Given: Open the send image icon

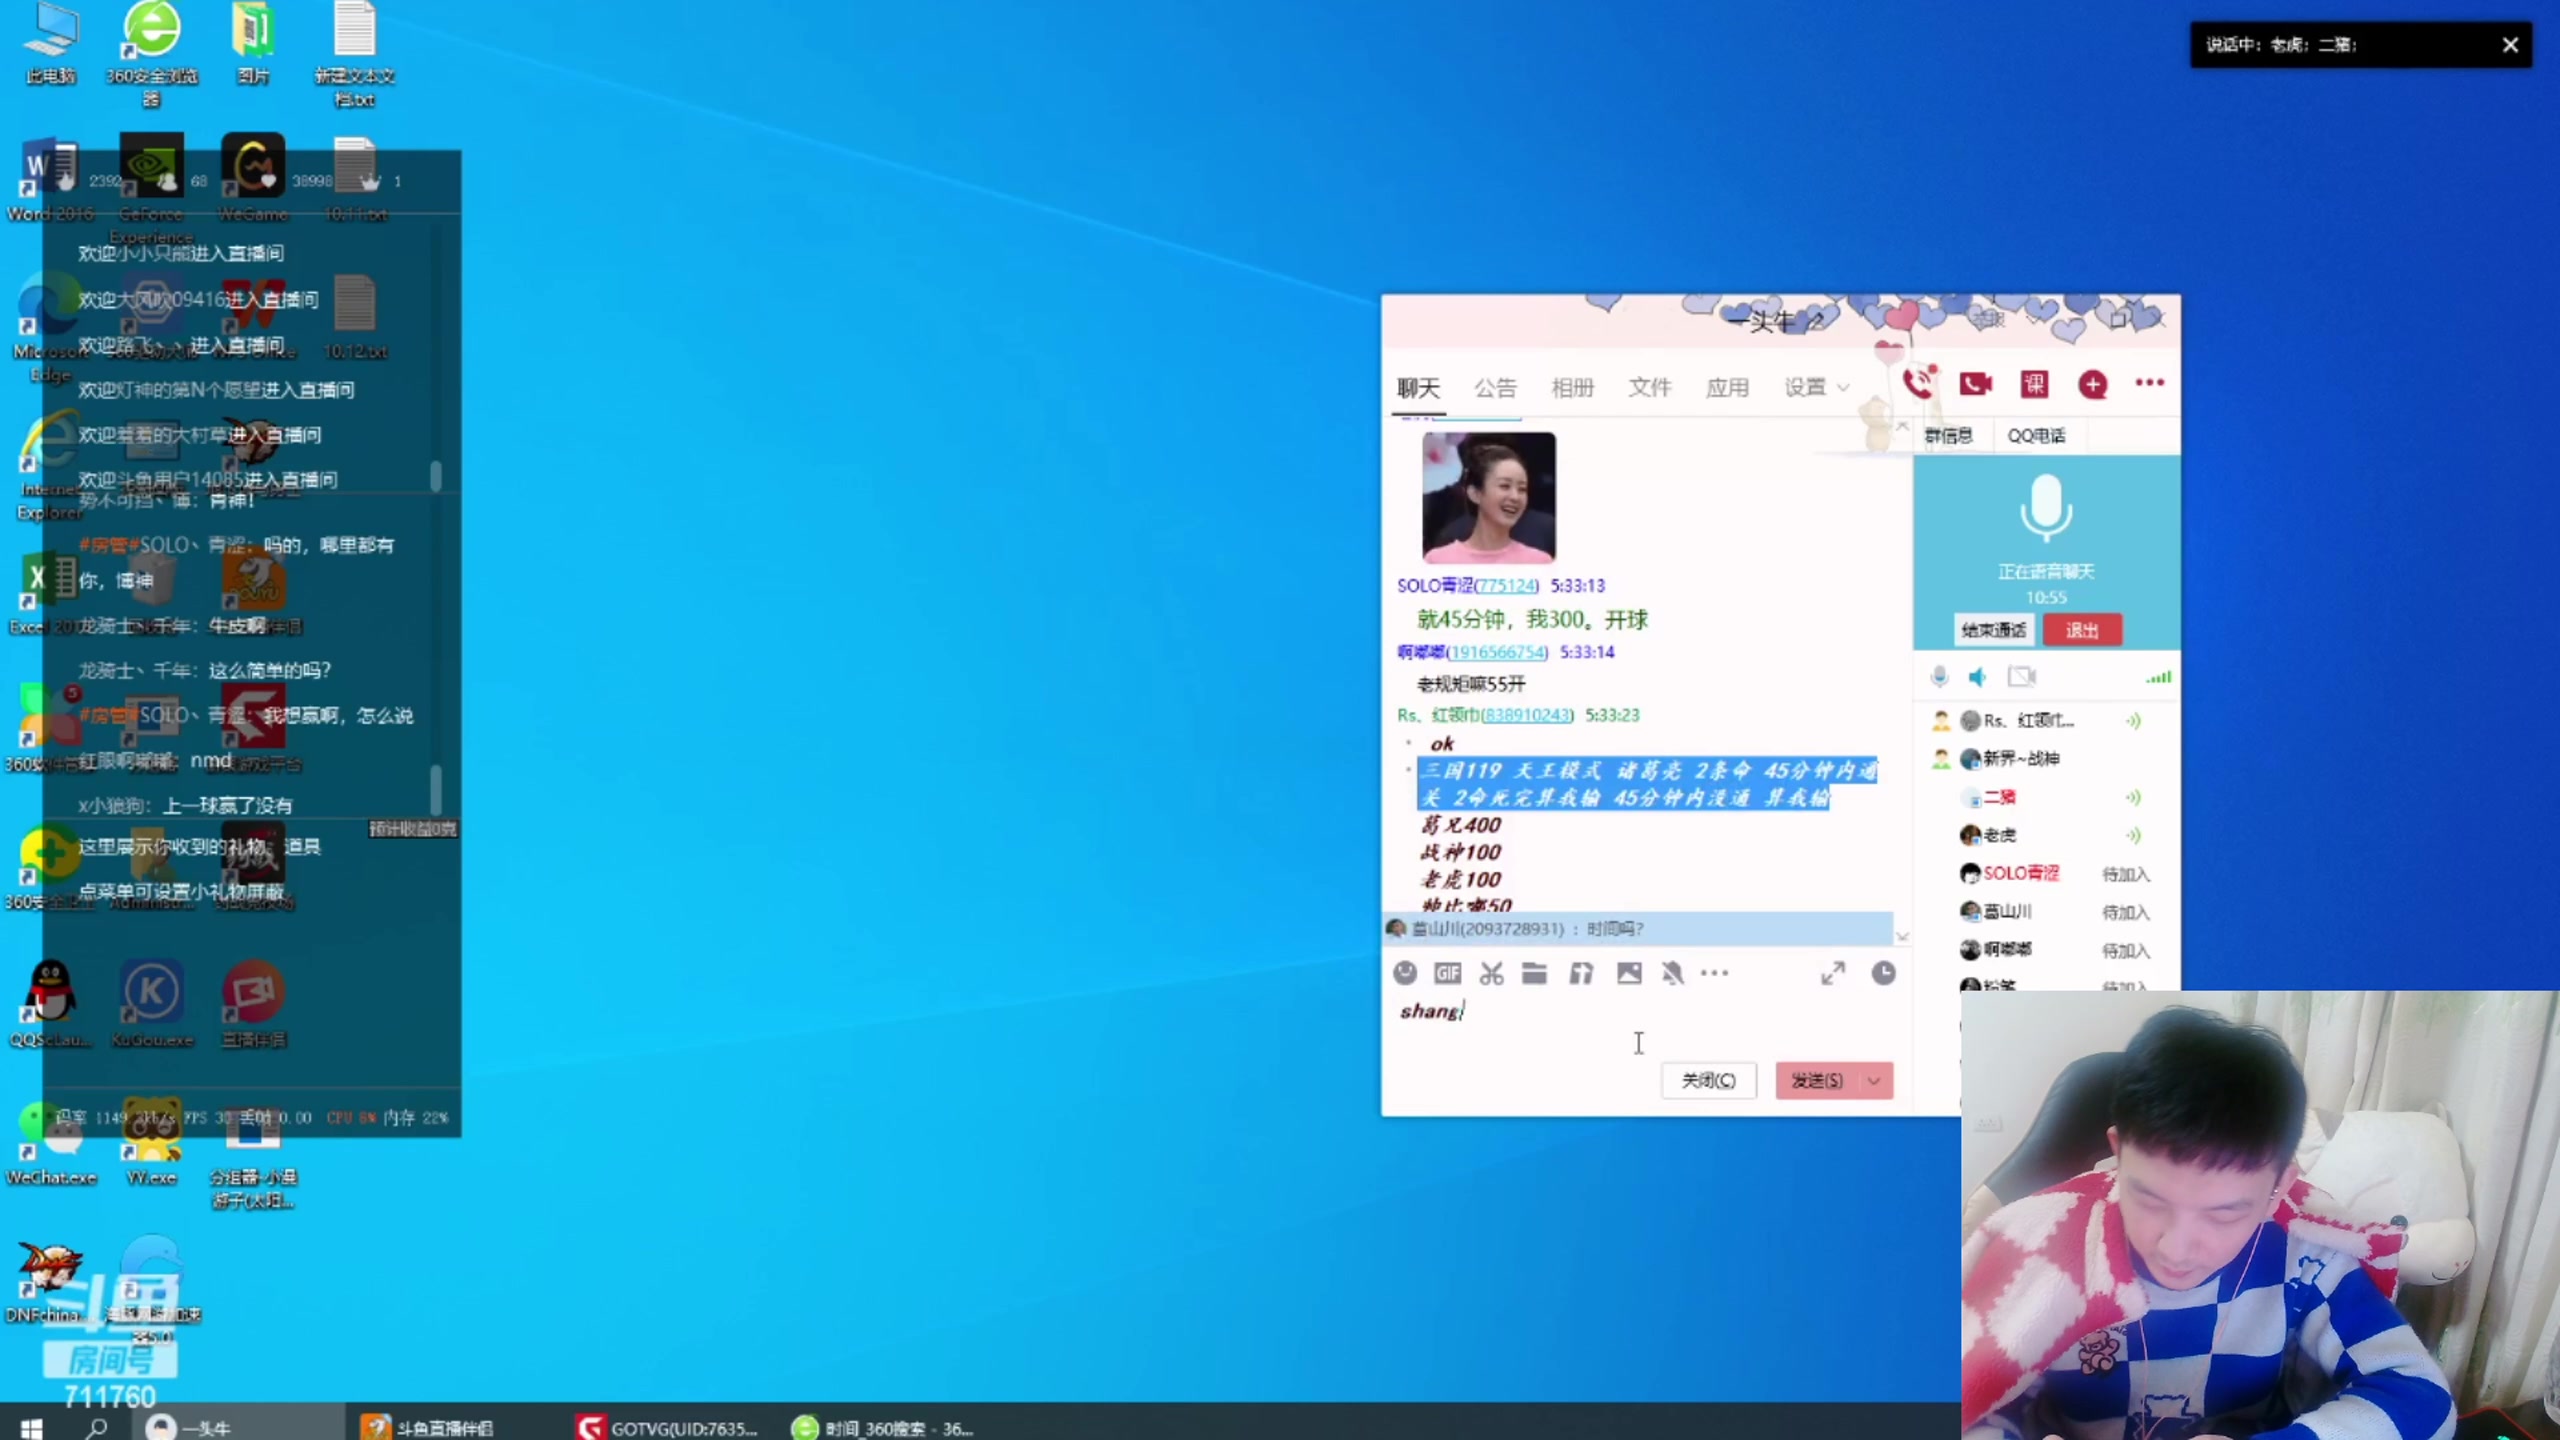Looking at the screenshot, I should (1629, 973).
